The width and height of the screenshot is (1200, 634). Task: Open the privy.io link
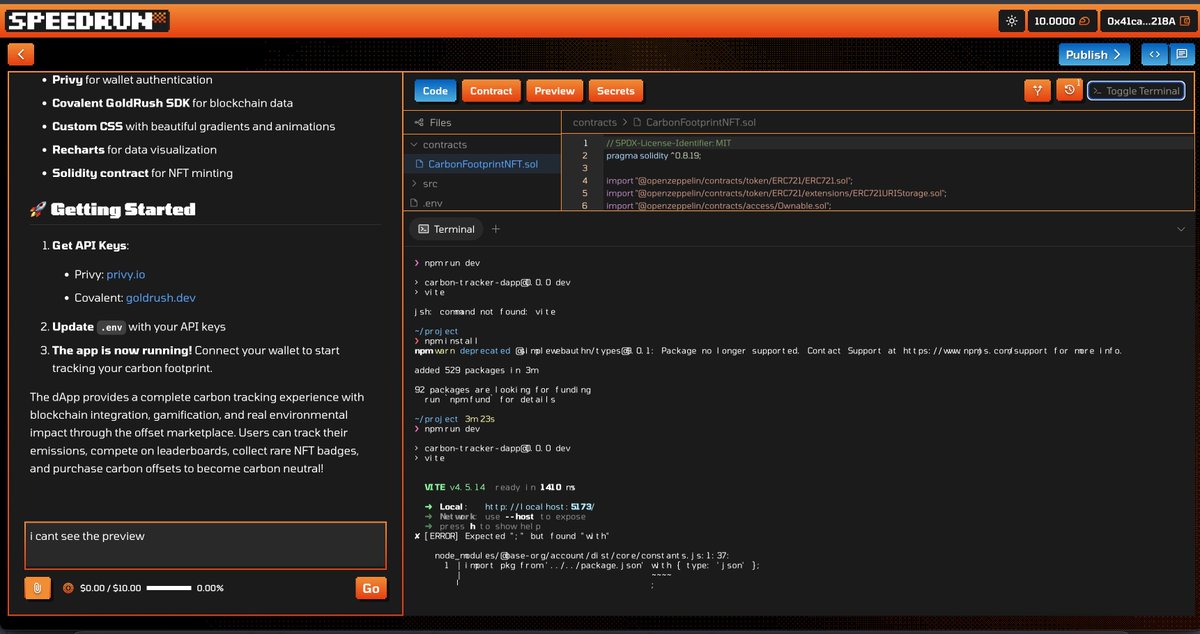click(x=126, y=274)
